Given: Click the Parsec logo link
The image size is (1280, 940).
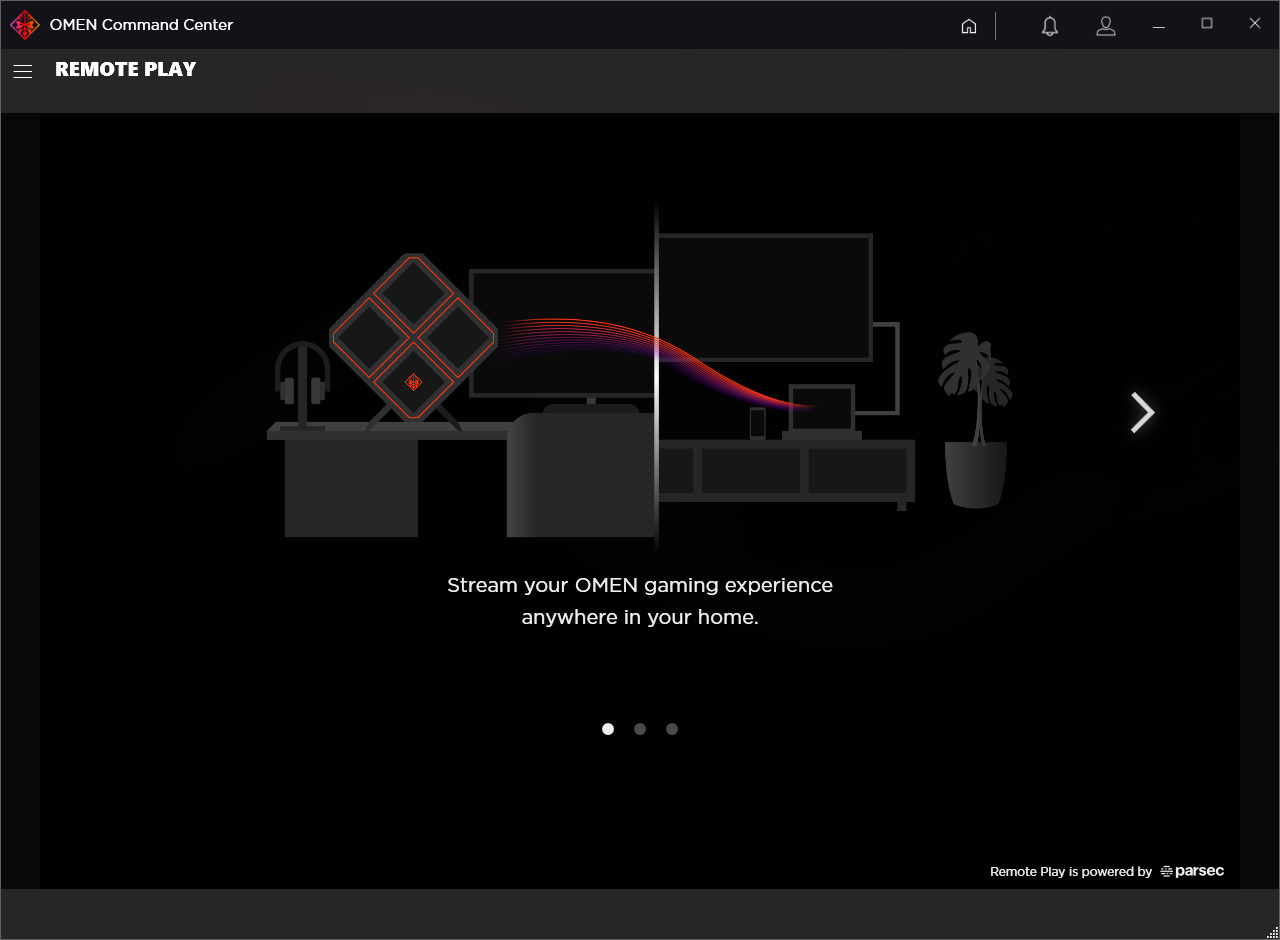Looking at the screenshot, I should (1192, 871).
